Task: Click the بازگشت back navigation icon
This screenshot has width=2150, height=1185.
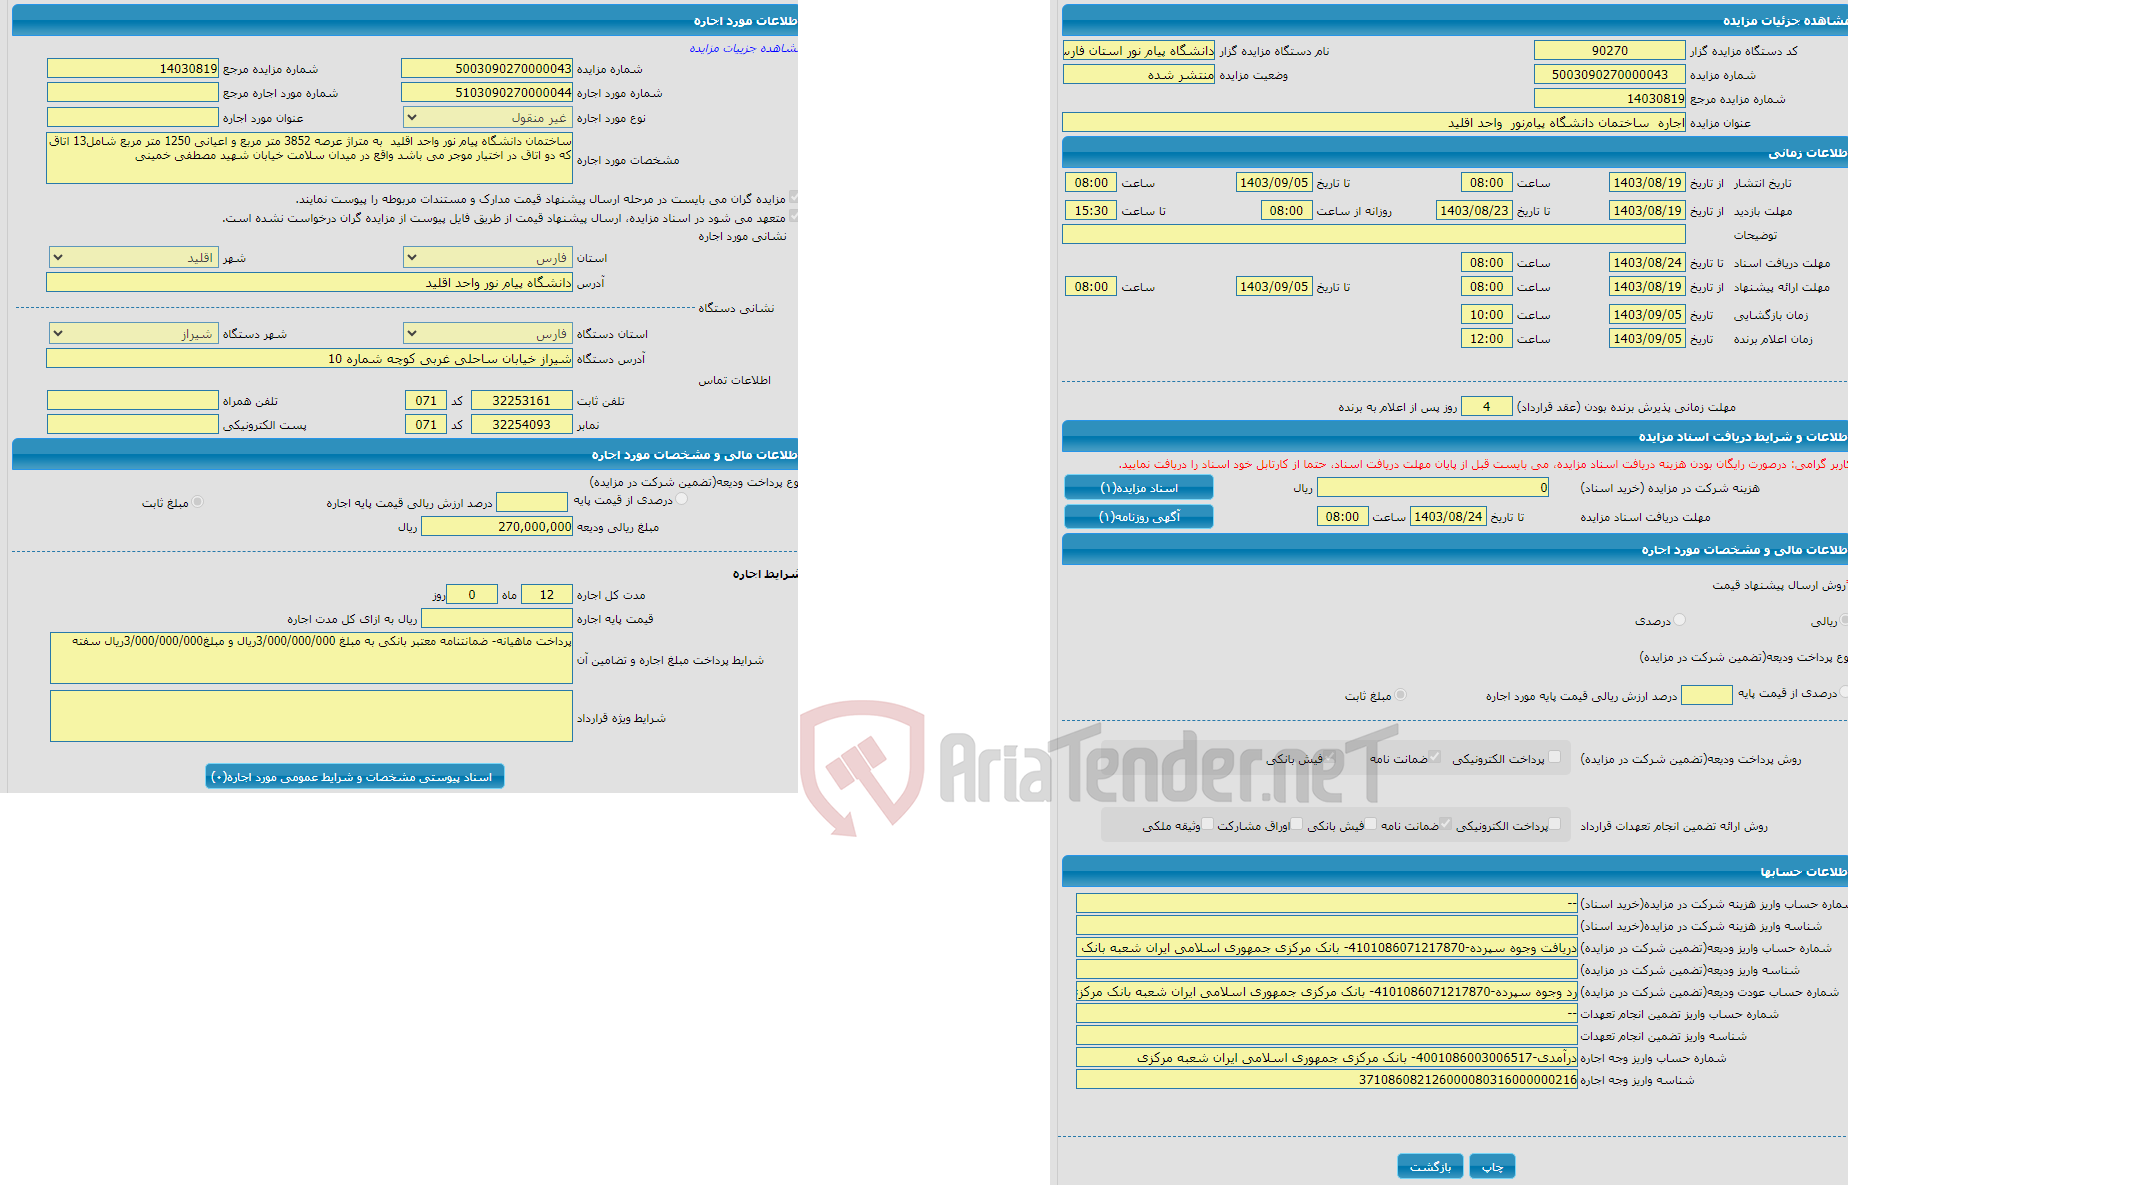Action: [x=1425, y=1165]
